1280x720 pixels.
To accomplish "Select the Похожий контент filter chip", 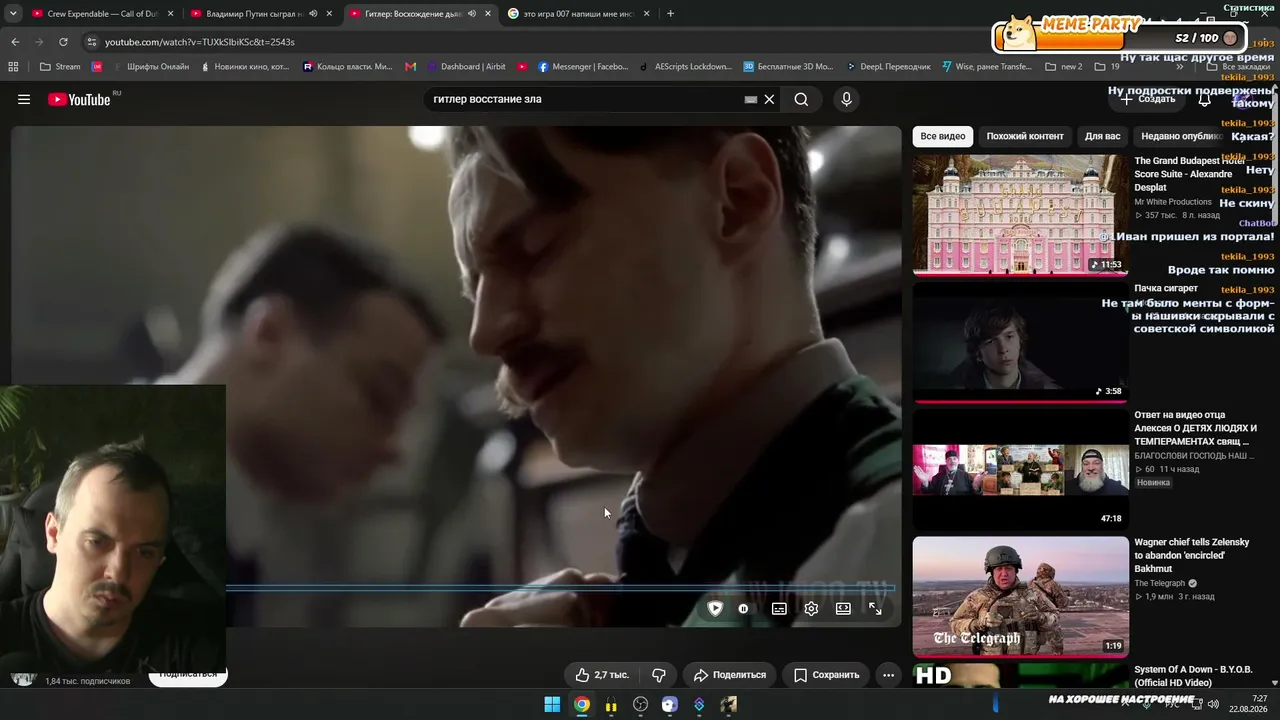I will point(1025,136).
